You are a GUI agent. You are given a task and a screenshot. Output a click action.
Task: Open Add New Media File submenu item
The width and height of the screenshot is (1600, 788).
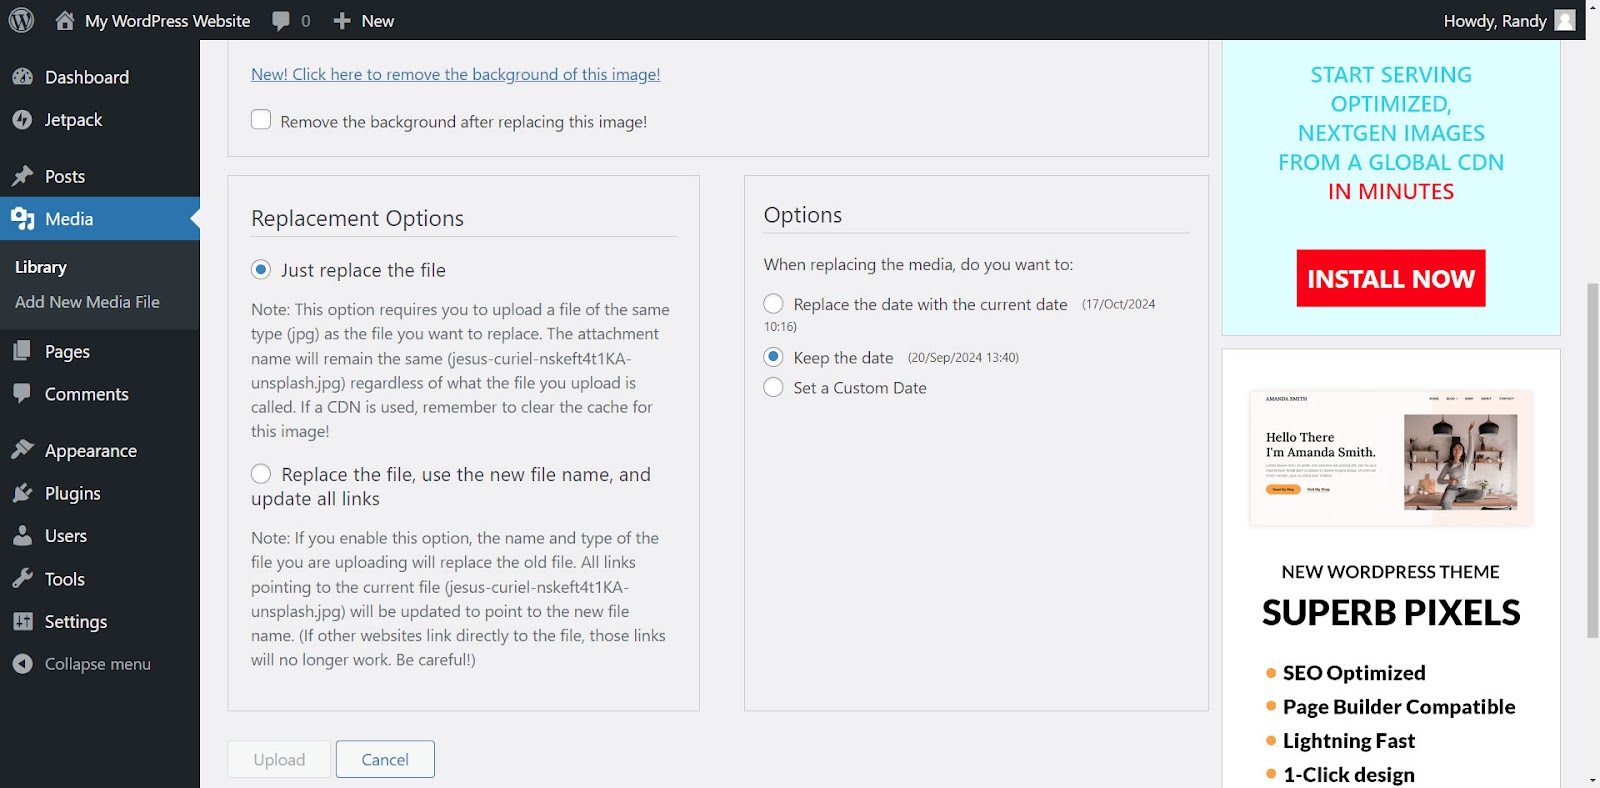(87, 302)
